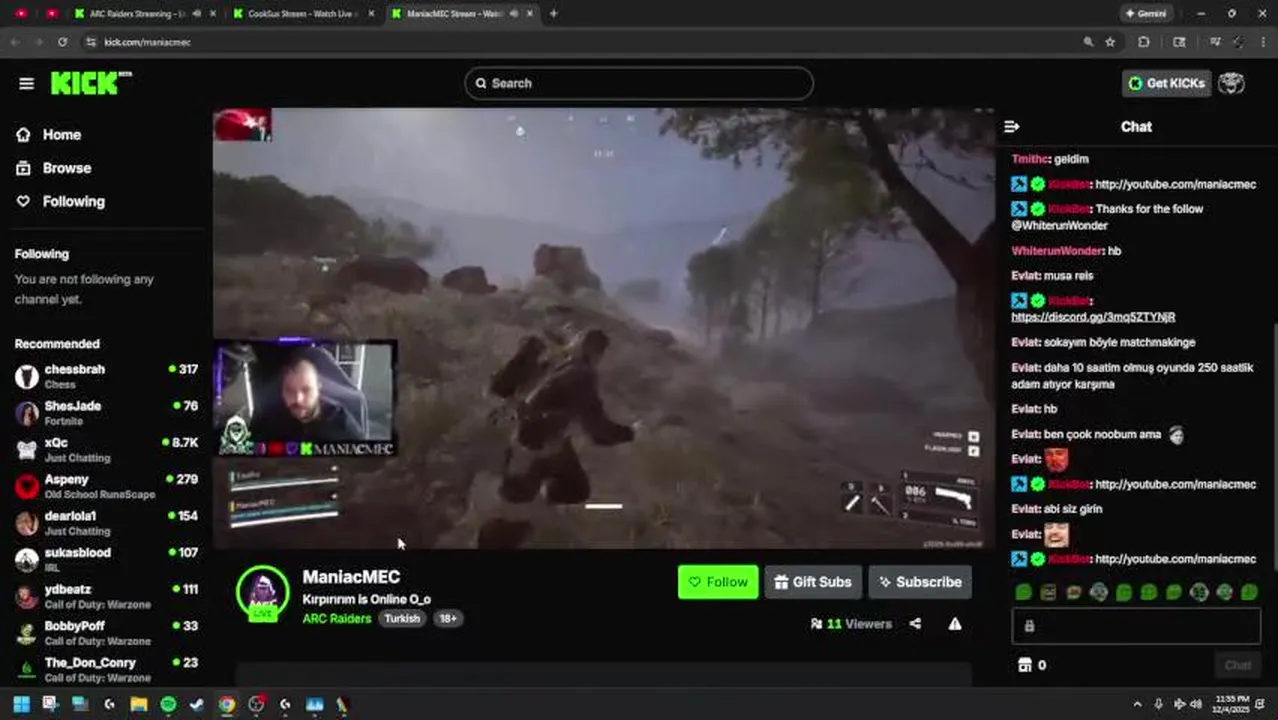Image resolution: width=1278 pixels, height=720 pixels.
Task: Click the report warning icon
Action: coord(955,624)
